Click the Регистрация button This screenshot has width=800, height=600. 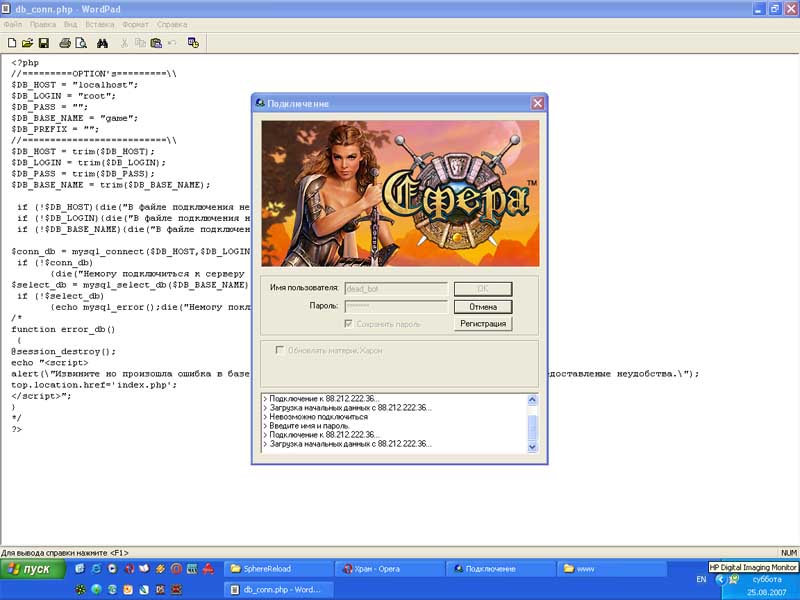click(483, 323)
